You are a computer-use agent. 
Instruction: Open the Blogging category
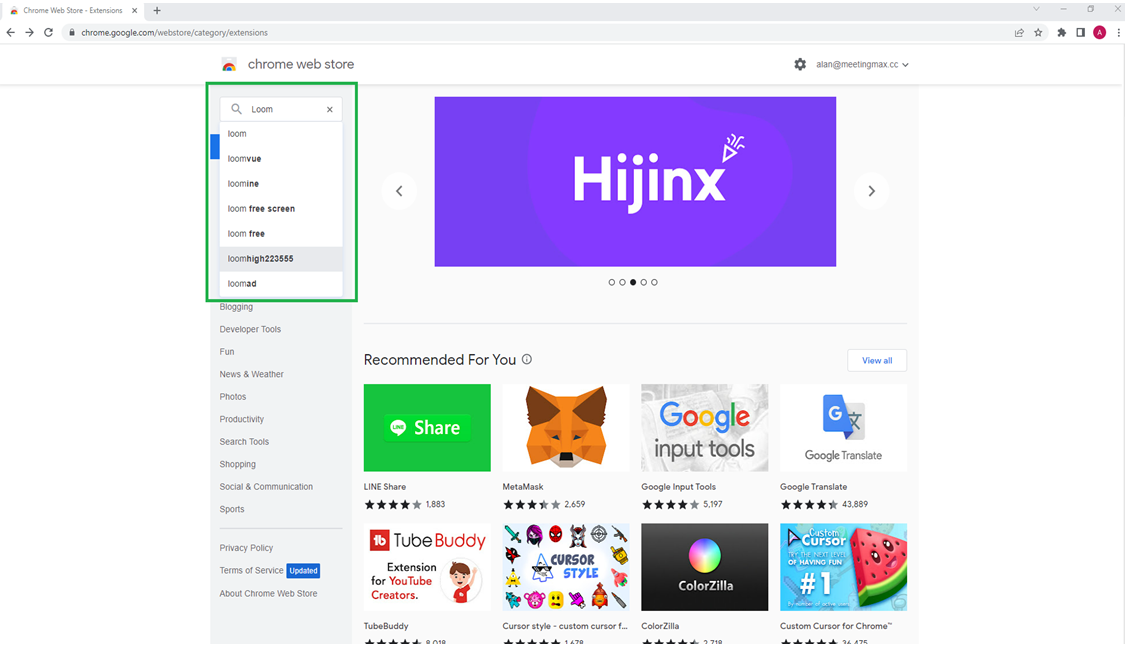tap(236, 307)
